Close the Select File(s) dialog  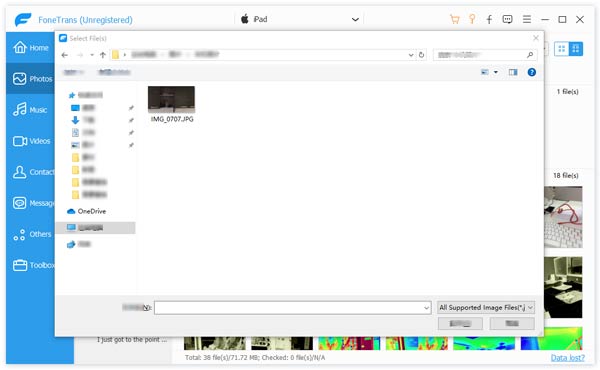(x=536, y=38)
